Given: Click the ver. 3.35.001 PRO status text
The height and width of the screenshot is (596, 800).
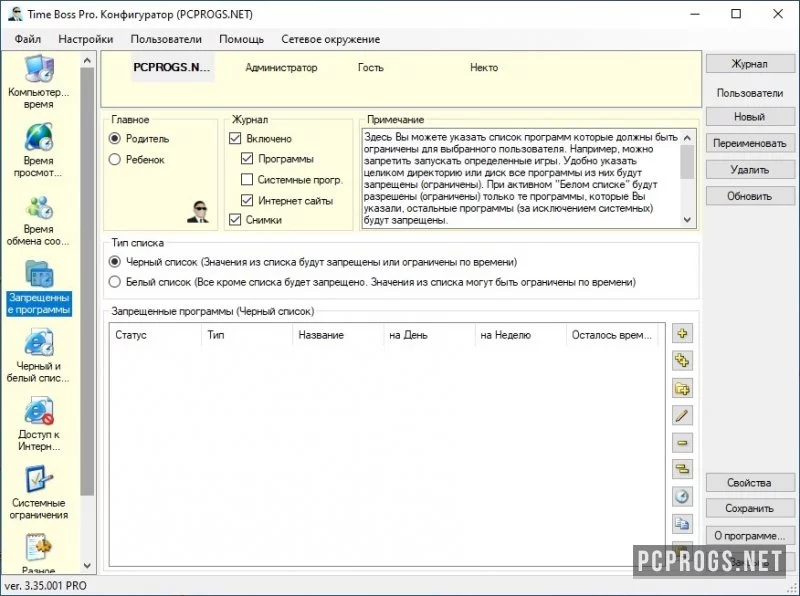Looking at the screenshot, I should pos(46,585).
